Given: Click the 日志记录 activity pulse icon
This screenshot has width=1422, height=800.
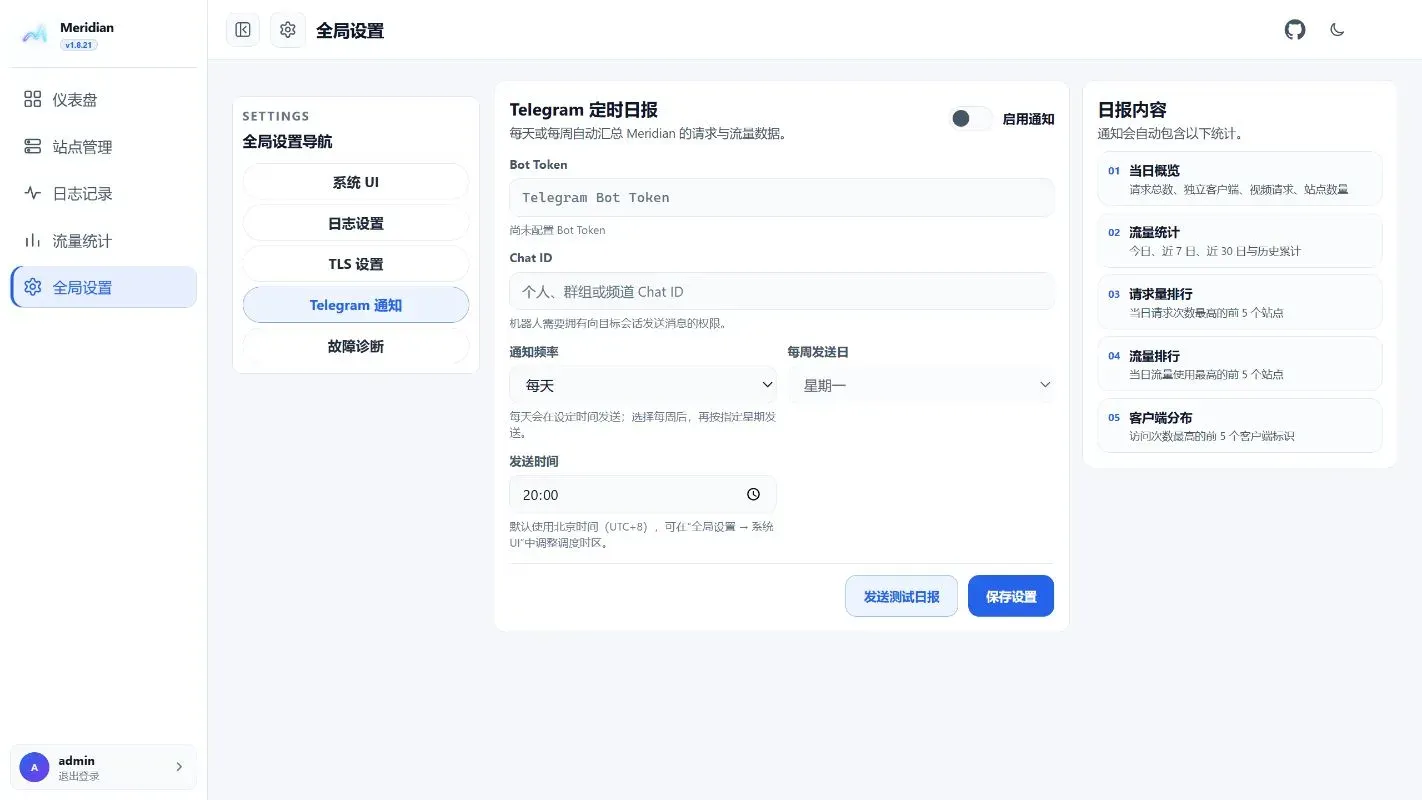Looking at the screenshot, I should (x=33, y=194).
